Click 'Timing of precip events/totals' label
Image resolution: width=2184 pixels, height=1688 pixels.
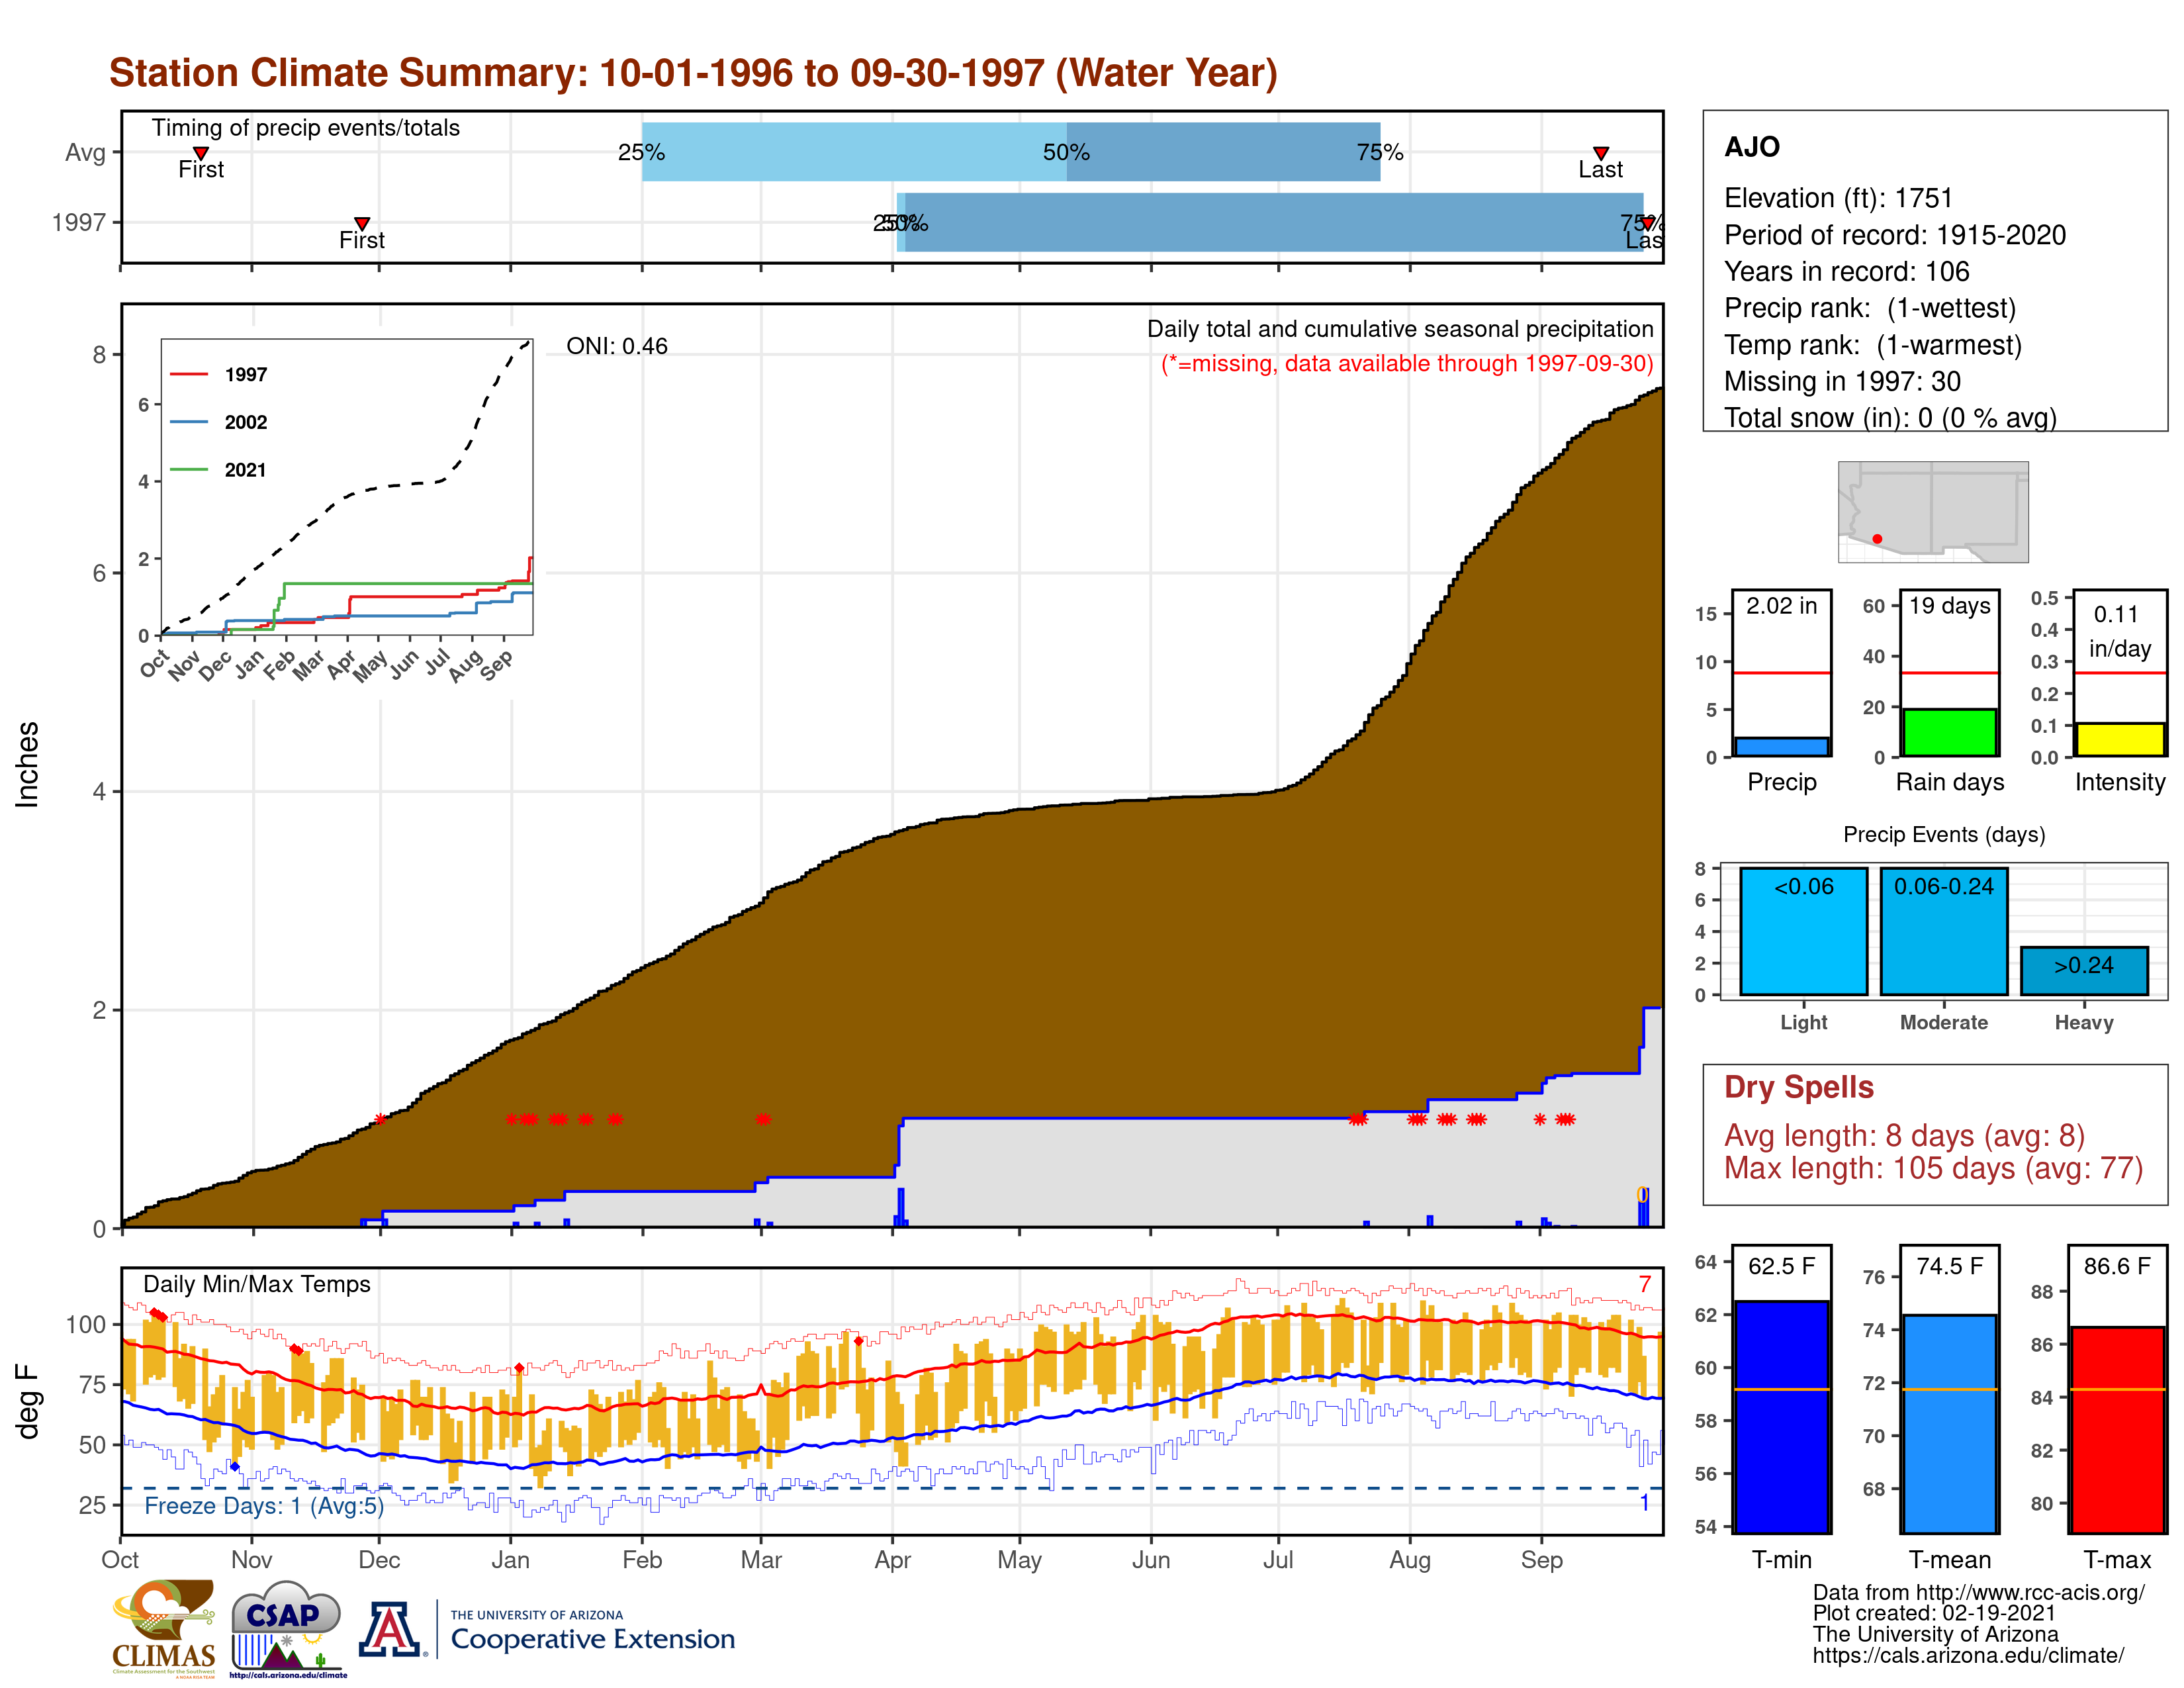coord(306,128)
